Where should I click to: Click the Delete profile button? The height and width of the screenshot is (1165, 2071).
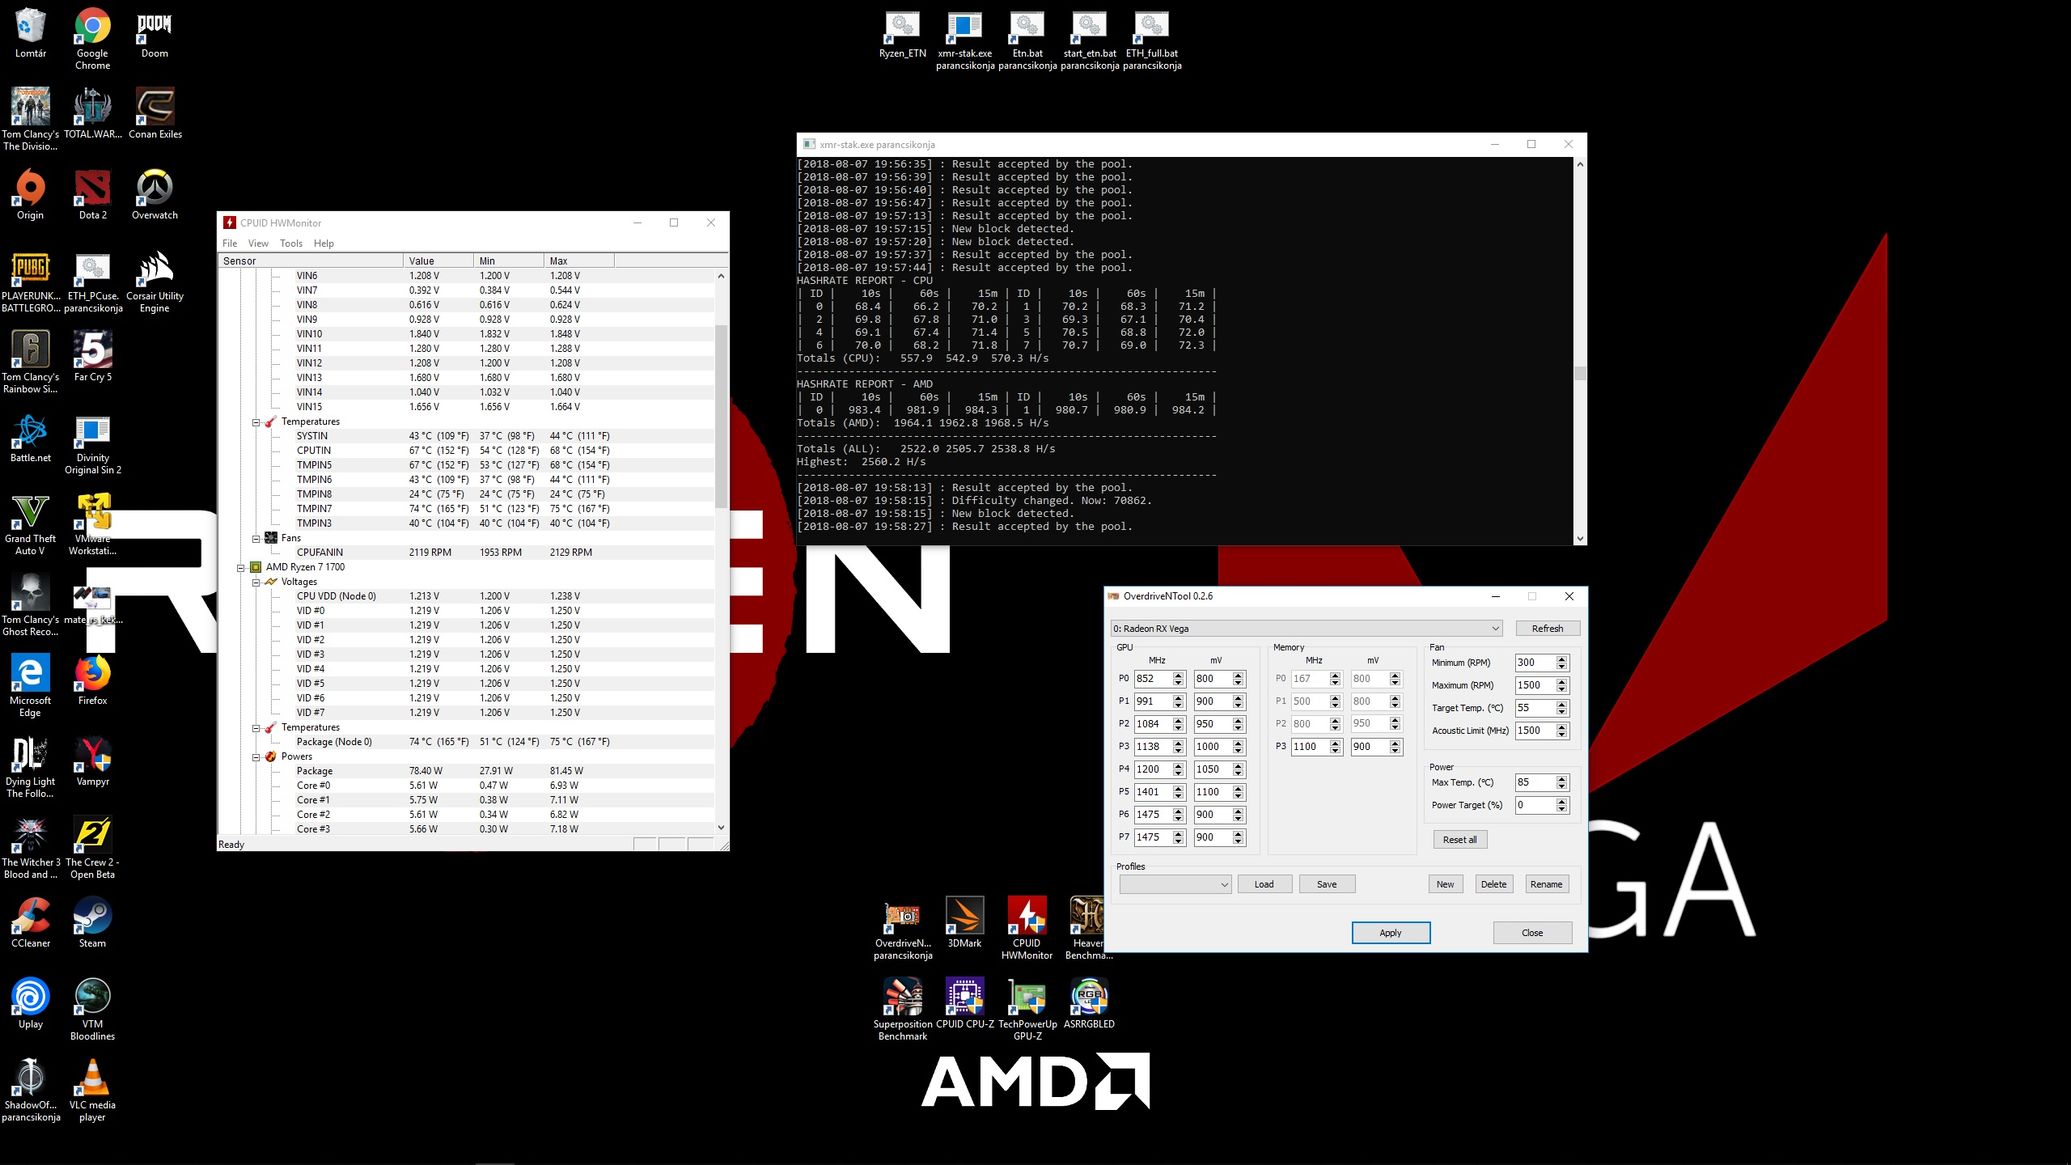pos(1493,884)
